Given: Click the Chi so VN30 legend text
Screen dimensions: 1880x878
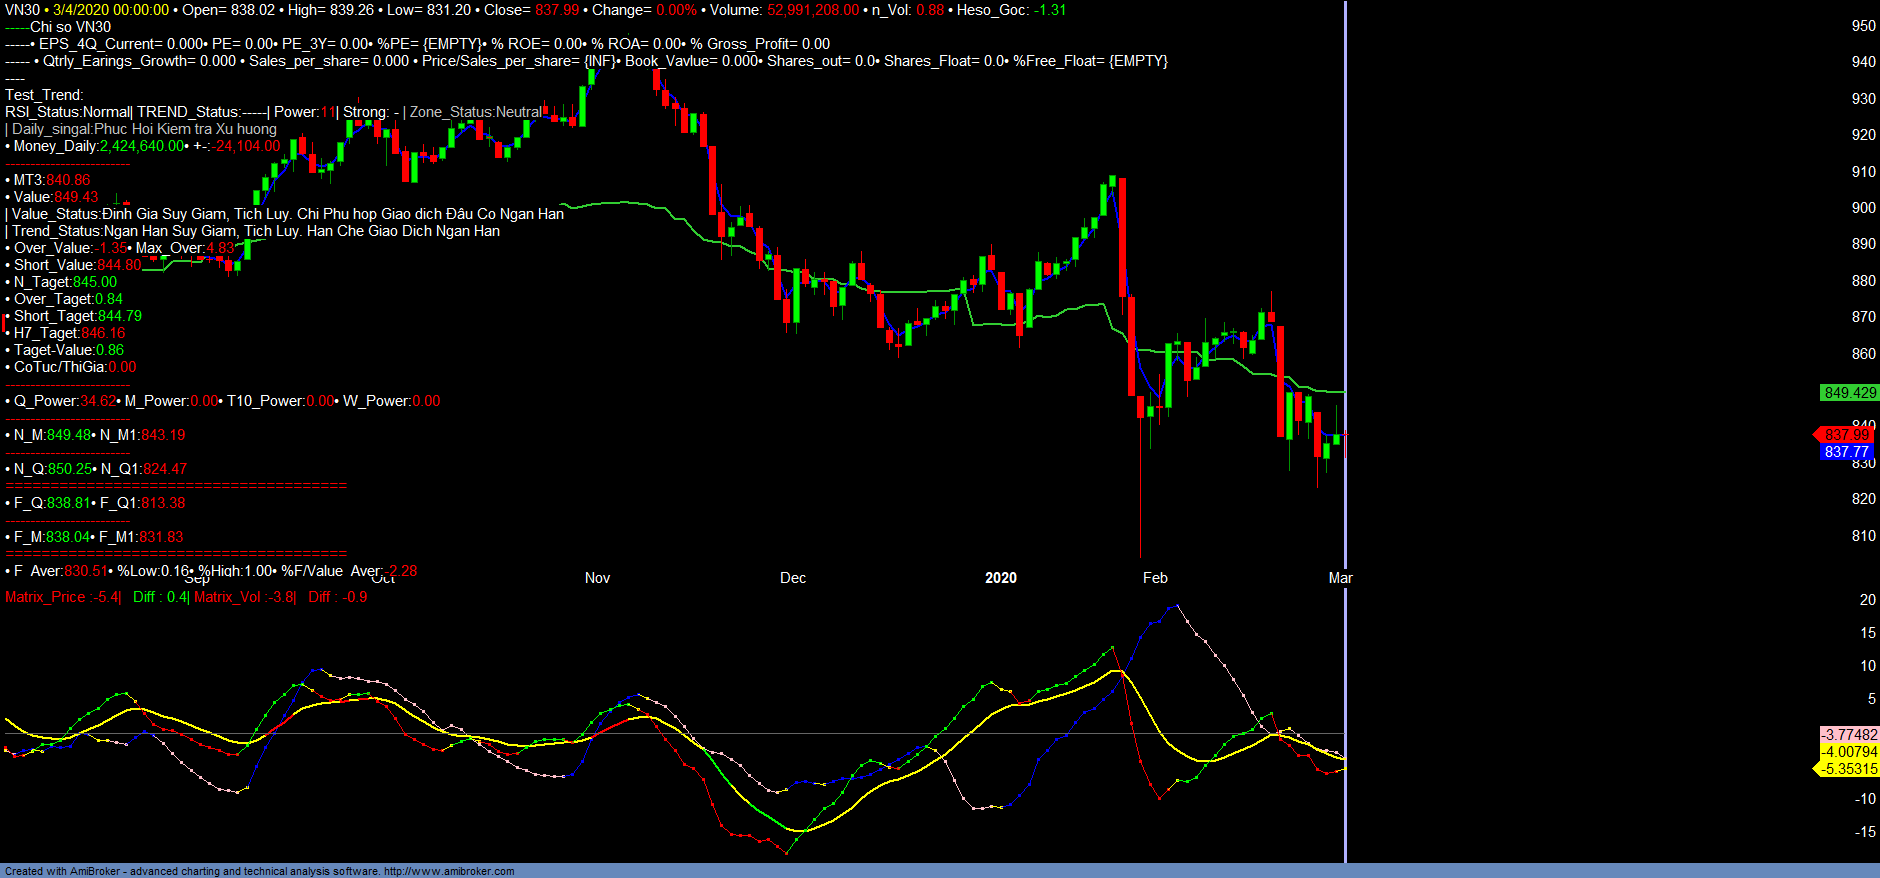Looking at the screenshot, I should [70, 27].
